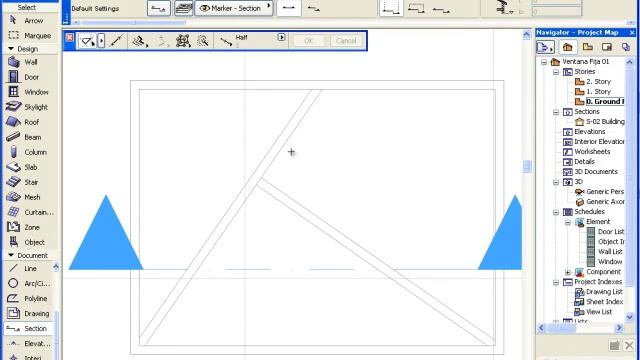Screen dimensions: 640x360
Task: Open the geometry method flyout arrow
Action: (x=101, y=41)
